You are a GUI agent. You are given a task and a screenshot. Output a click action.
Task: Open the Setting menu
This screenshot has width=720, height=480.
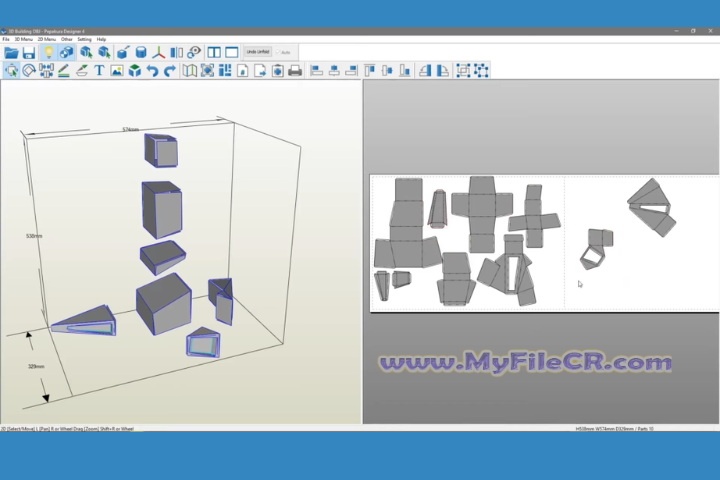coord(85,39)
